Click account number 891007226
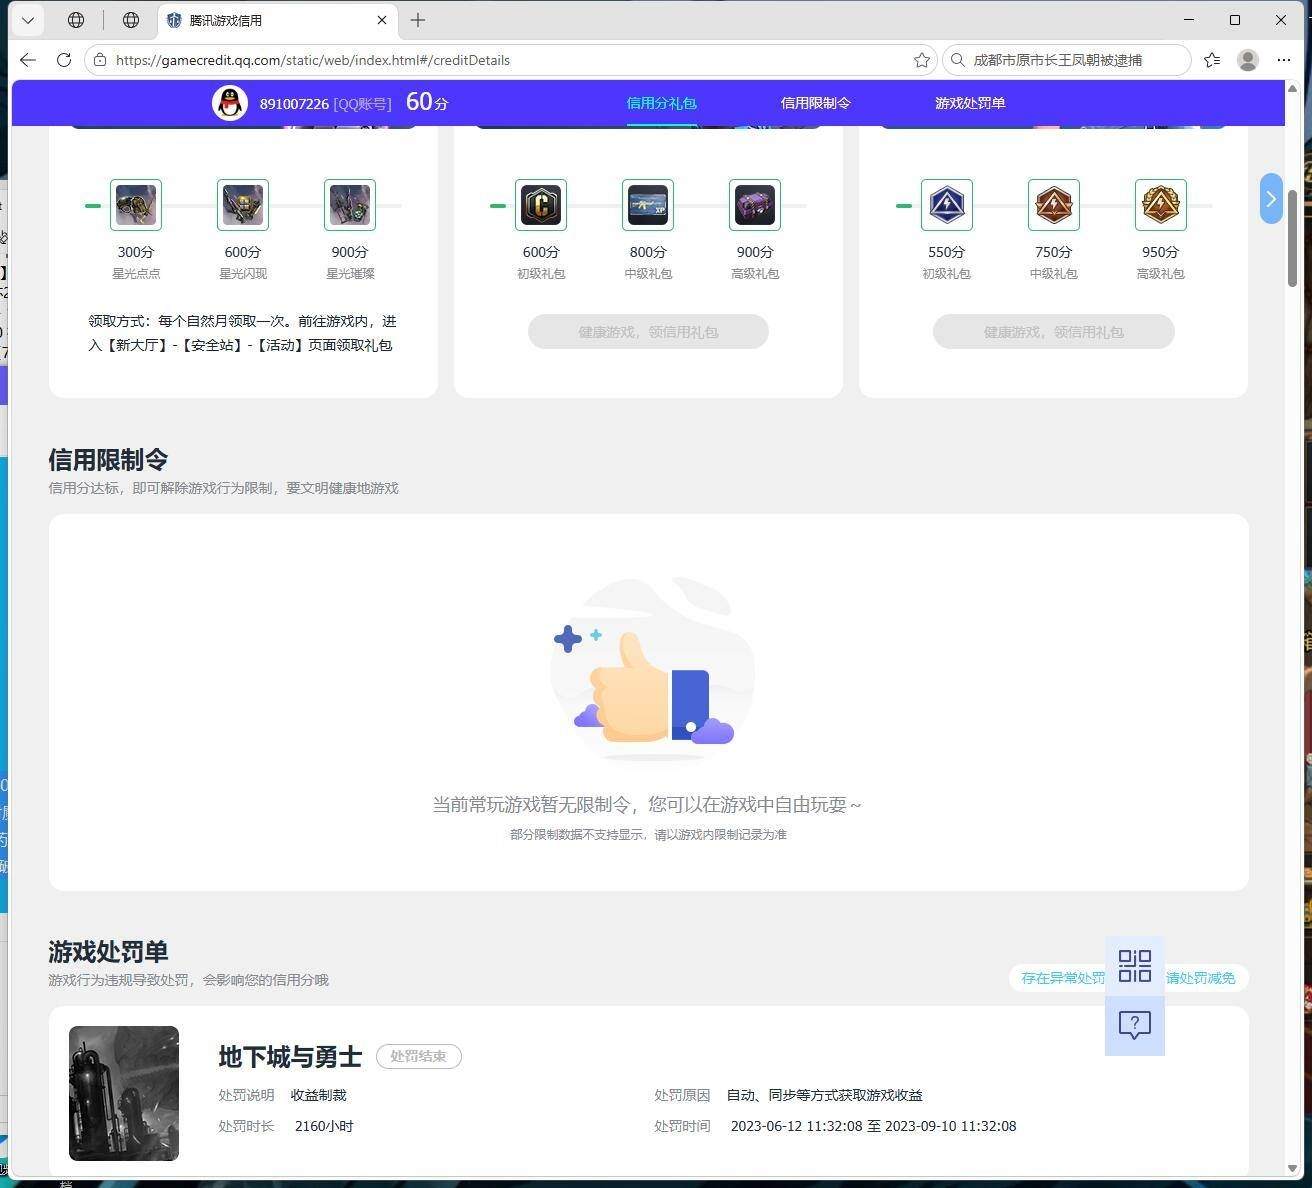This screenshot has height=1188, width=1312. [x=294, y=103]
